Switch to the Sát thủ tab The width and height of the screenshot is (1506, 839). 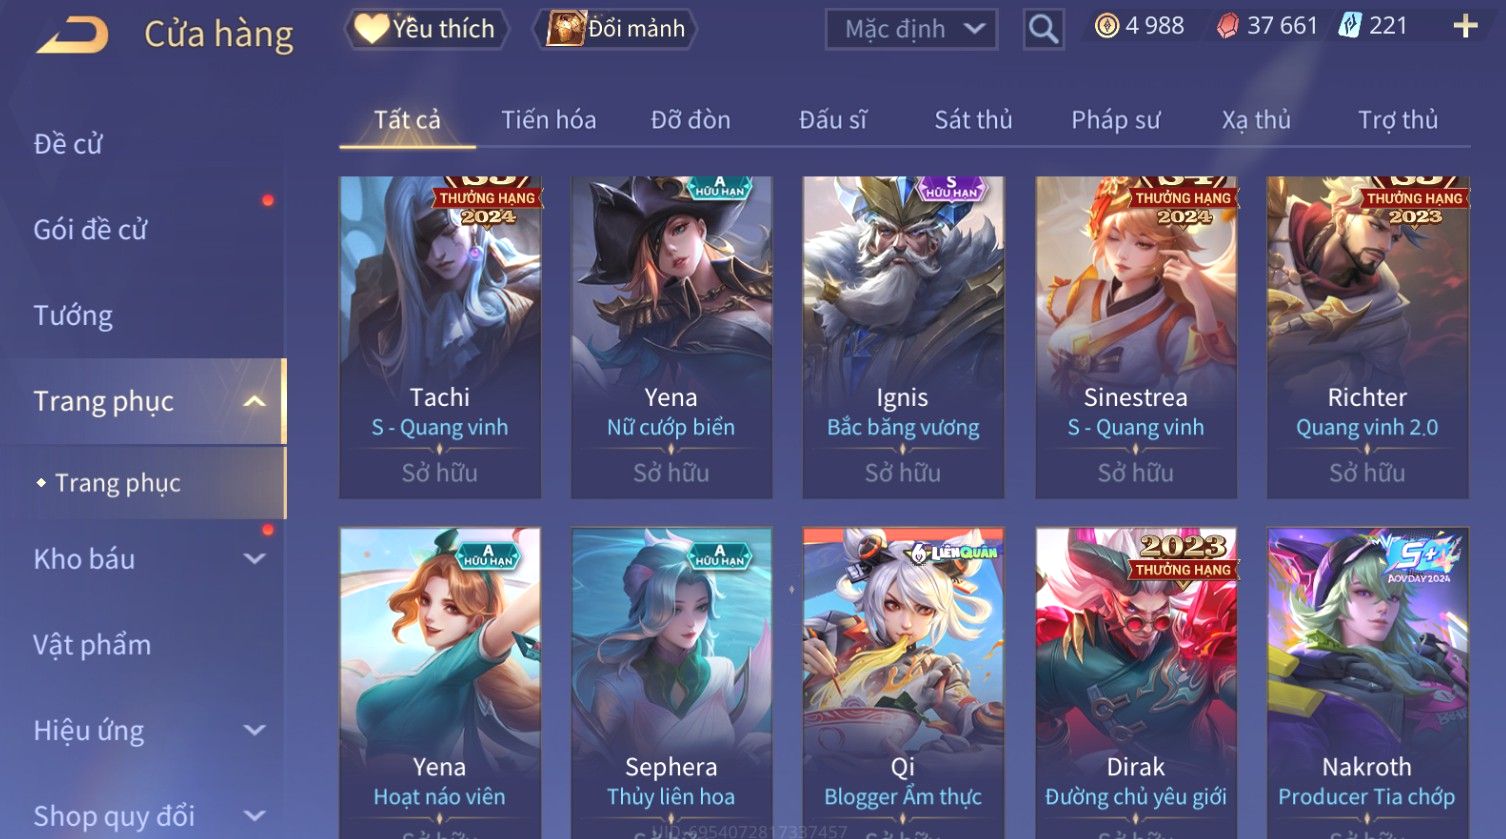pos(973,120)
